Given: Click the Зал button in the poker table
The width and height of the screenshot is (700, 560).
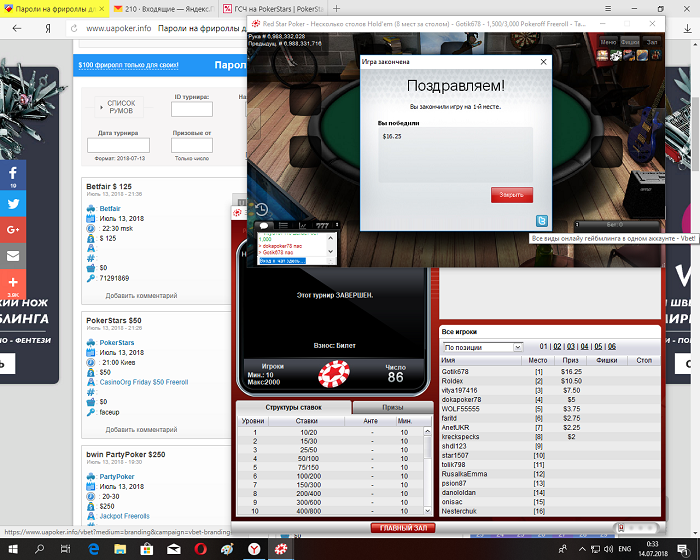Looking at the screenshot, I should pyautogui.click(x=652, y=42).
